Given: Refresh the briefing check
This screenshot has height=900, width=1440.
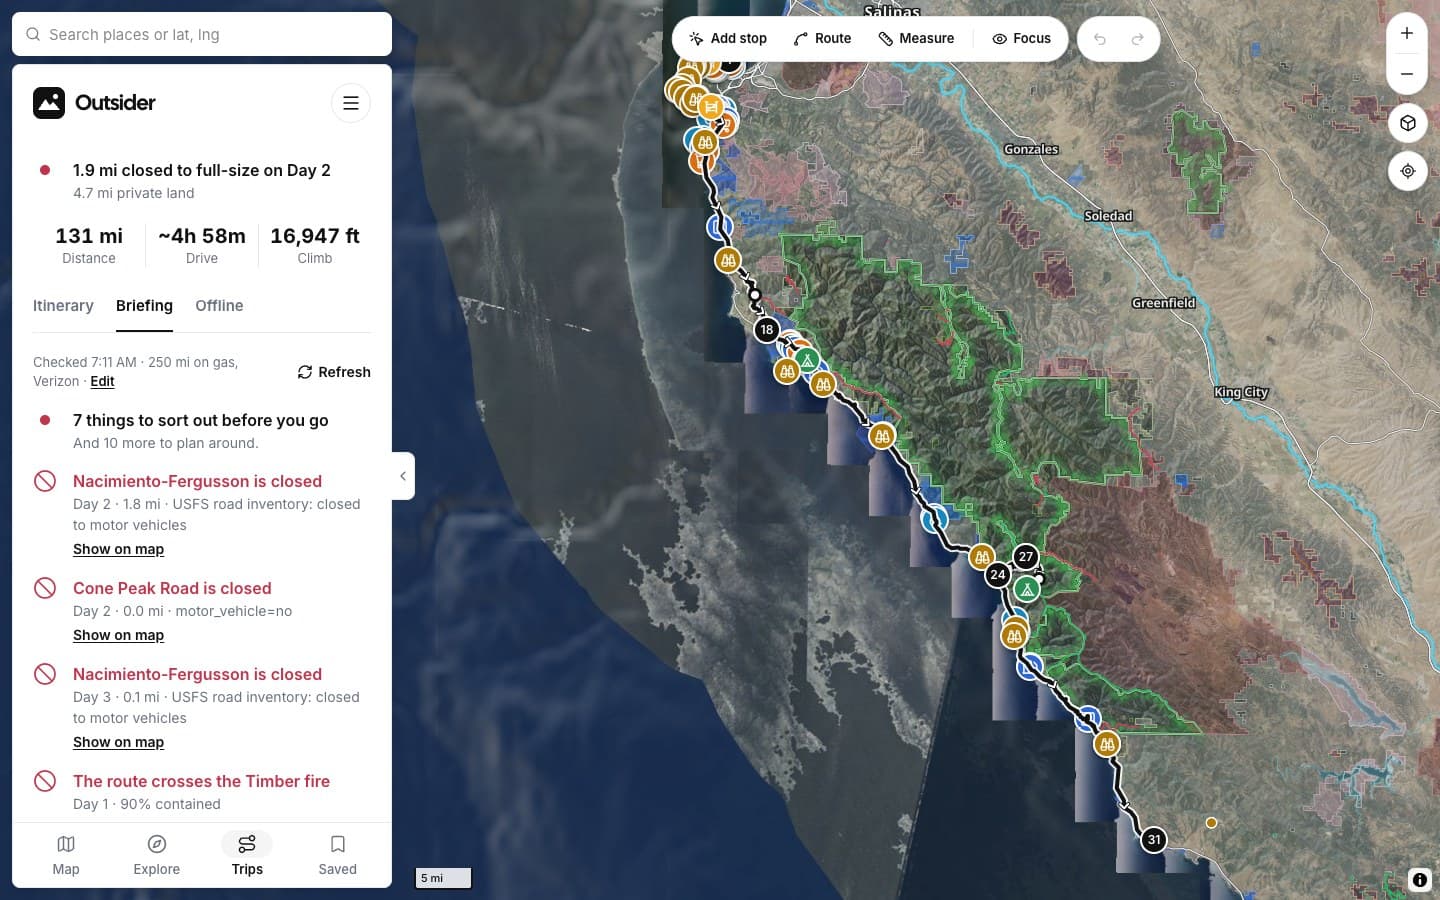Looking at the screenshot, I should 334,372.
